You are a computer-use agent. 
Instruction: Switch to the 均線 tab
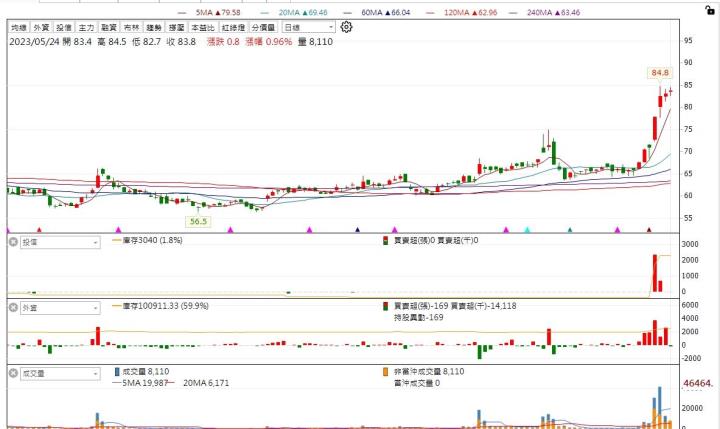[x=17, y=28]
